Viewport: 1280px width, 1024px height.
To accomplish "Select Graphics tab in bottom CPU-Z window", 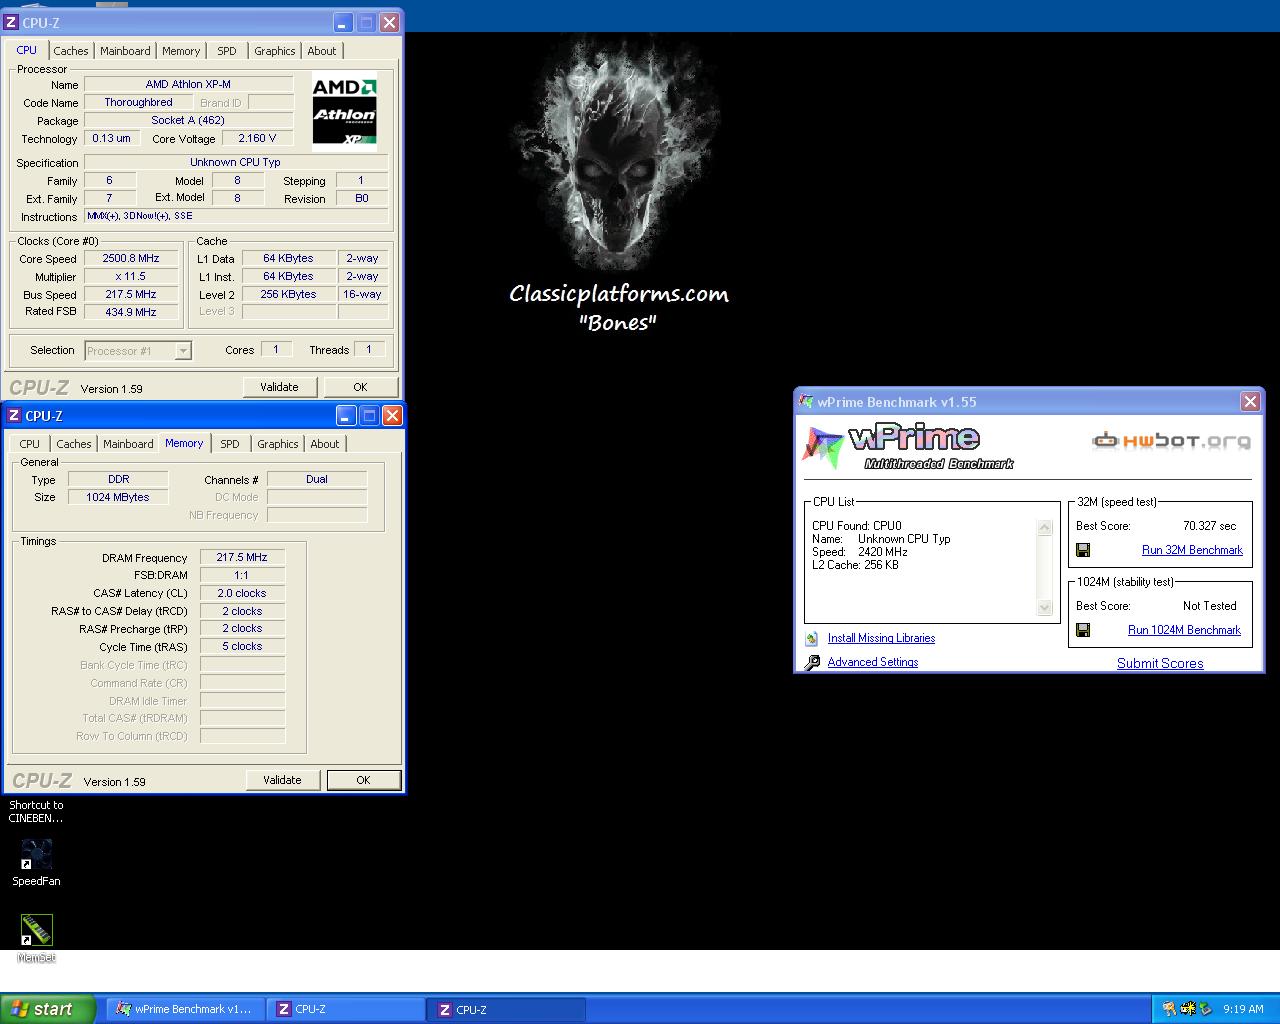I will [x=277, y=444].
